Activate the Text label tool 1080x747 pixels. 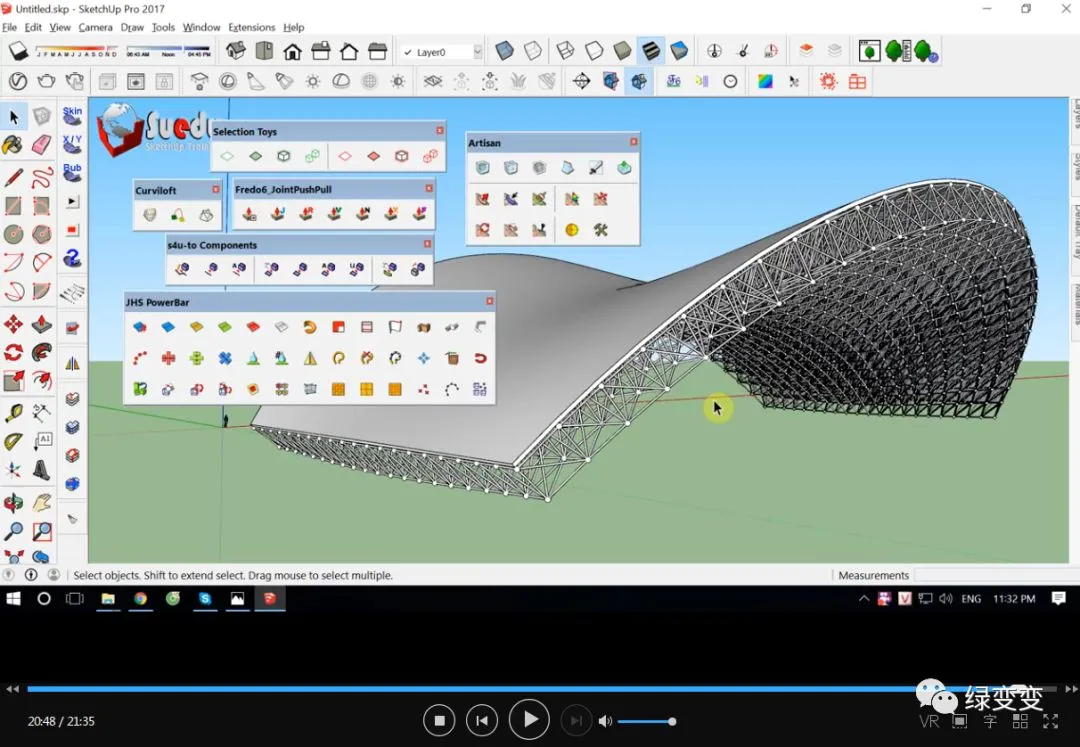click(41, 441)
